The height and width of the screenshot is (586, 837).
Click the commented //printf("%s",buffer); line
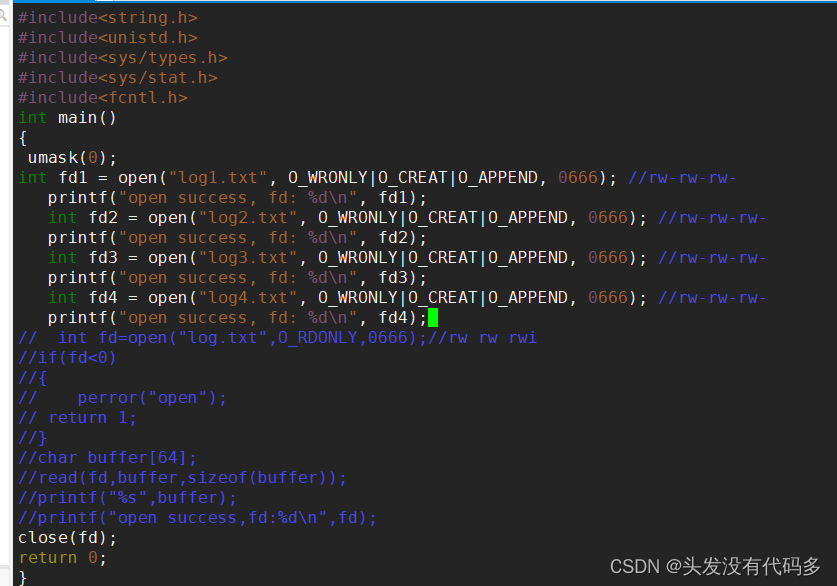tap(128, 498)
